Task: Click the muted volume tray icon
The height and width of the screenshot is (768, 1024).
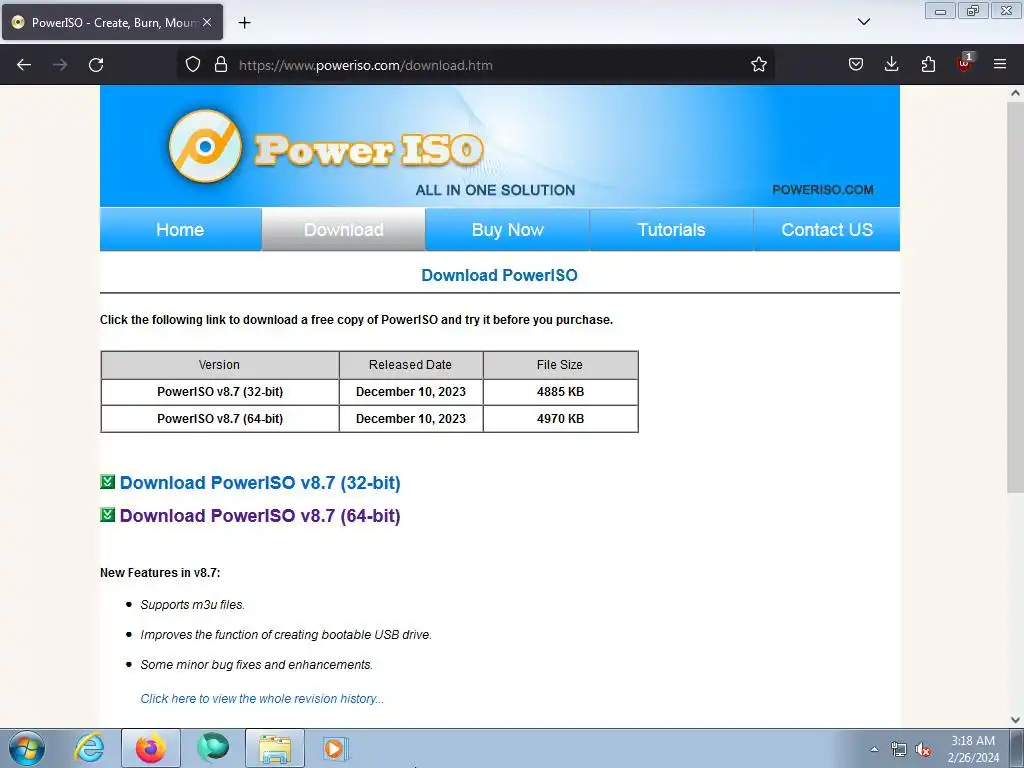Action: tap(923, 749)
